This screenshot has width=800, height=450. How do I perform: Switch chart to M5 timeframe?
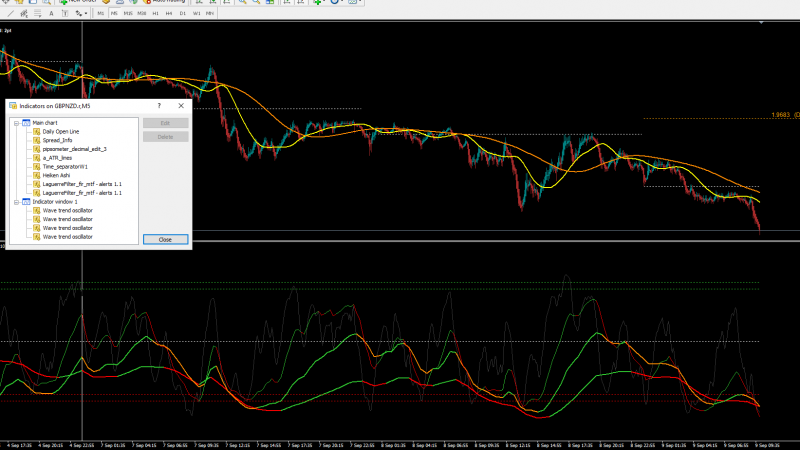pos(114,13)
